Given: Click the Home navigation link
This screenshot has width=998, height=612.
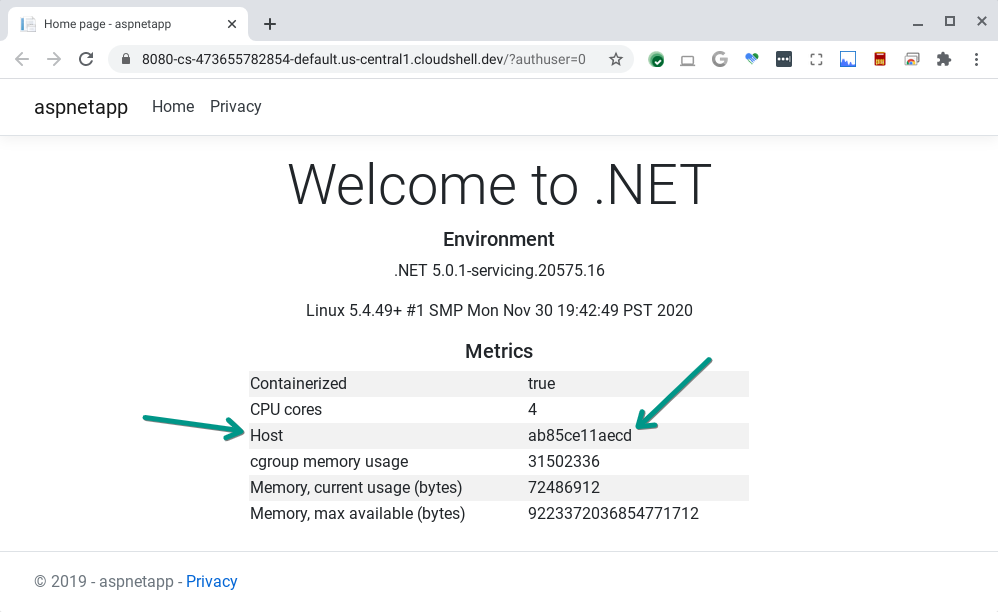Looking at the screenshot, I should 173,107.
